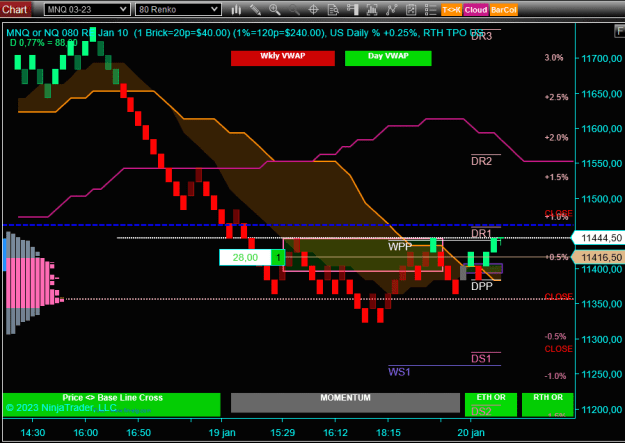Click the F button at top right

point(620,31)
